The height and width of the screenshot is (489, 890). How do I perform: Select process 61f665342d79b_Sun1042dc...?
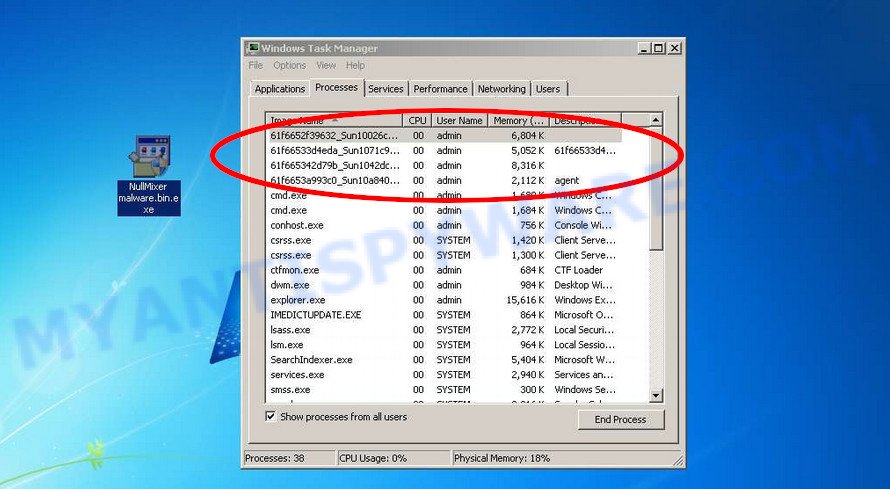[x=446, y=166]
